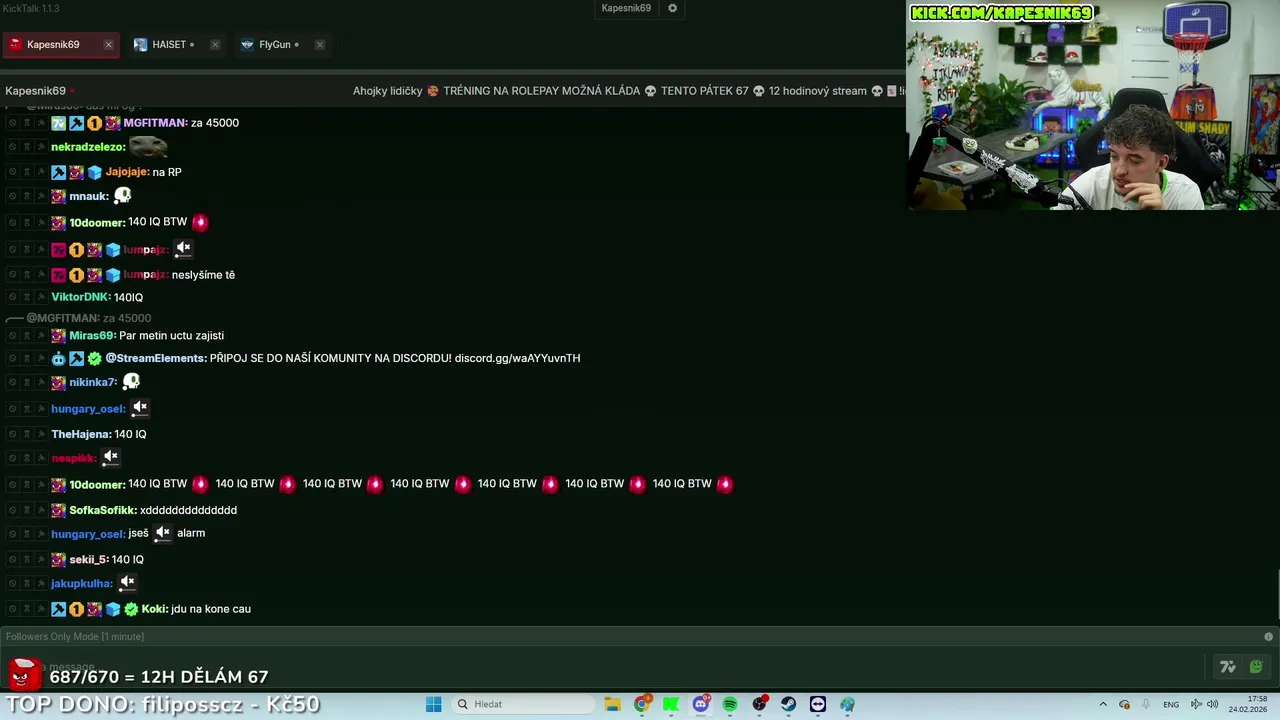Open Google Chrome from taskbar

[642, 704]
